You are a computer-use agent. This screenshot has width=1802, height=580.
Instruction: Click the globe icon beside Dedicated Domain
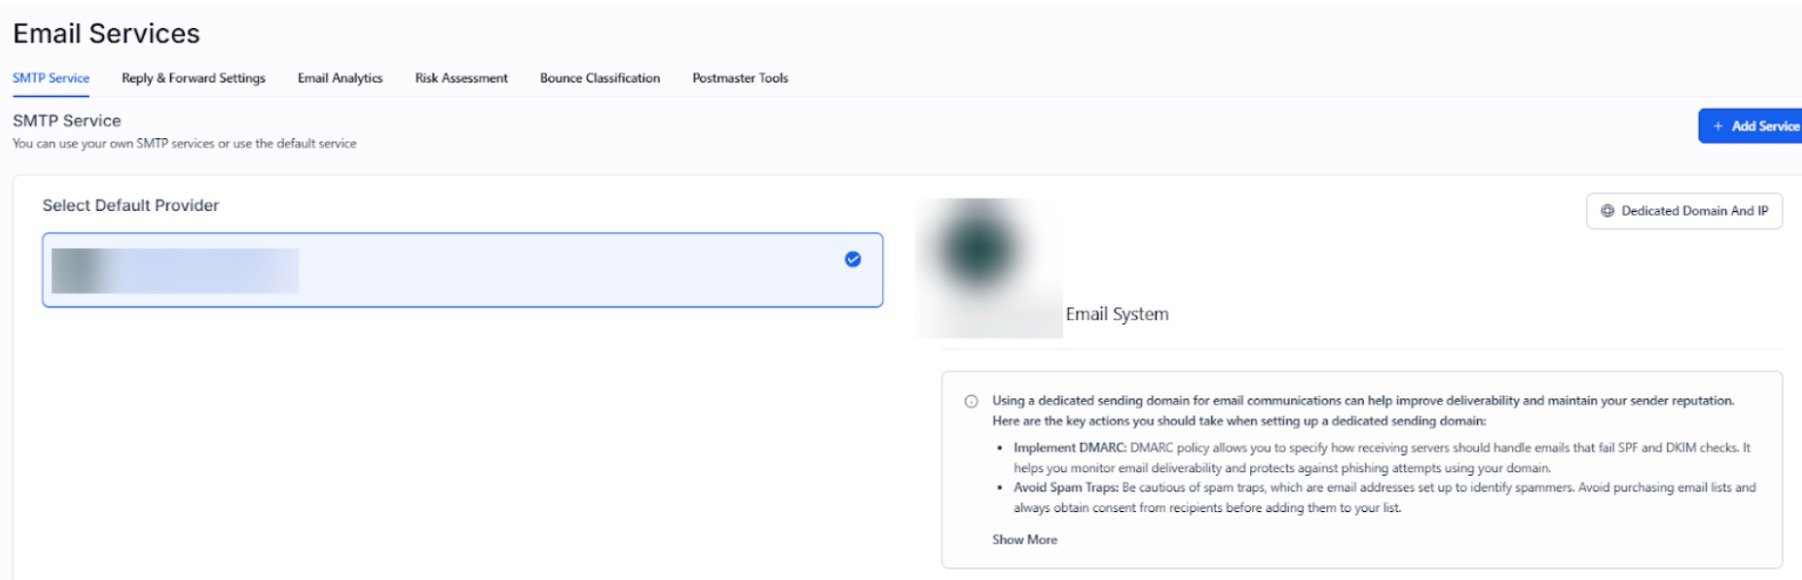tap(1608, 211)
